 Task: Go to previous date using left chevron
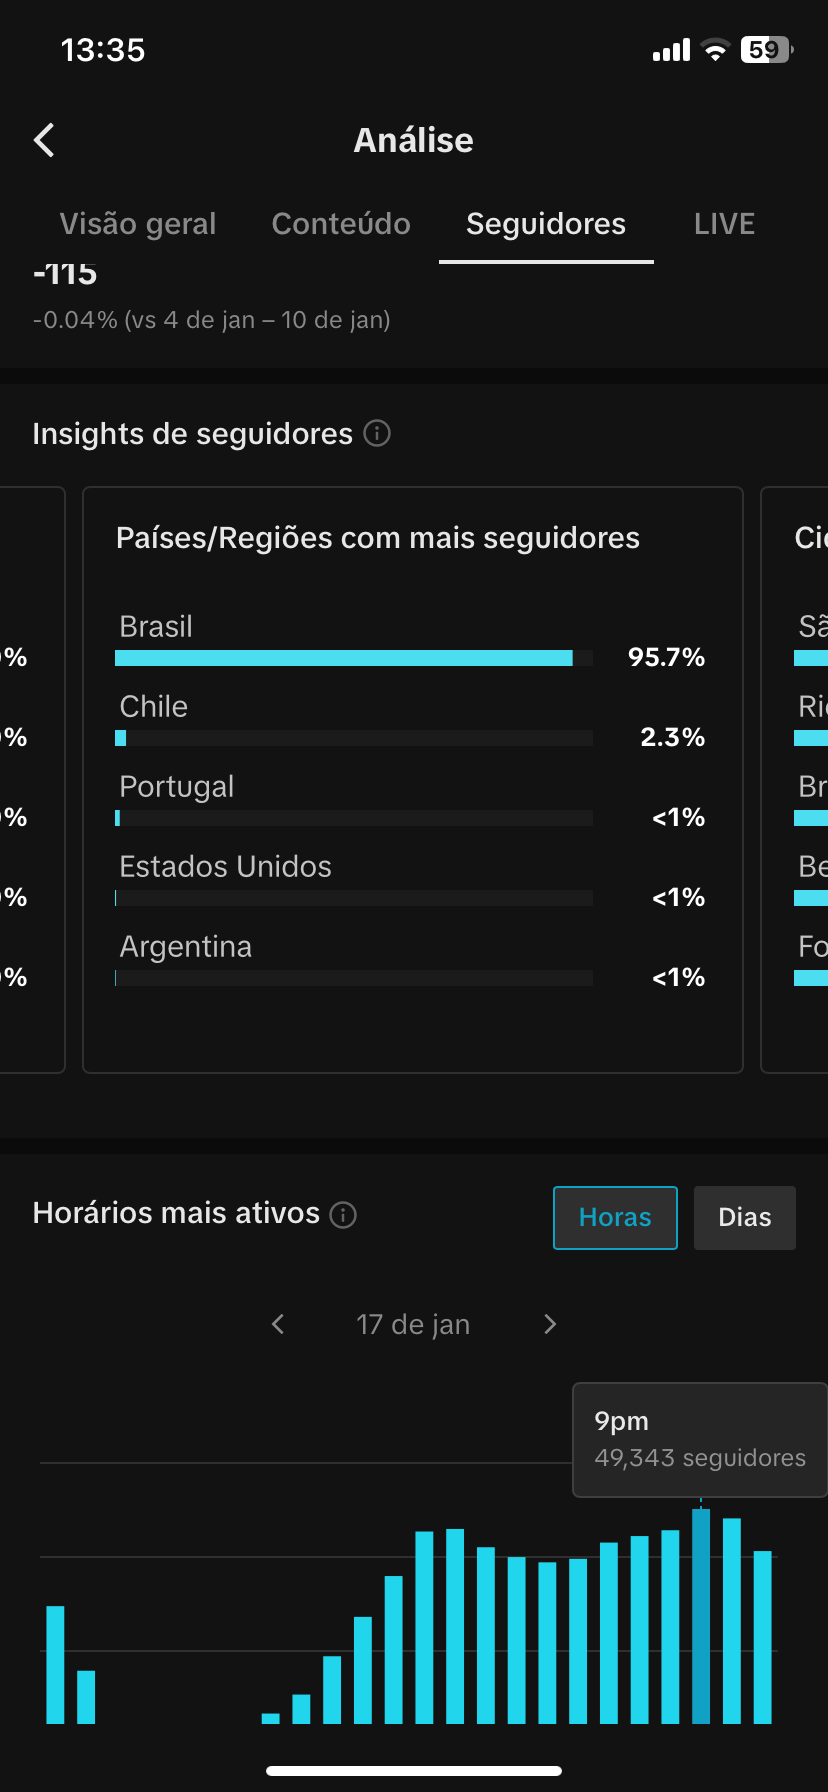tap(278, 1325)
